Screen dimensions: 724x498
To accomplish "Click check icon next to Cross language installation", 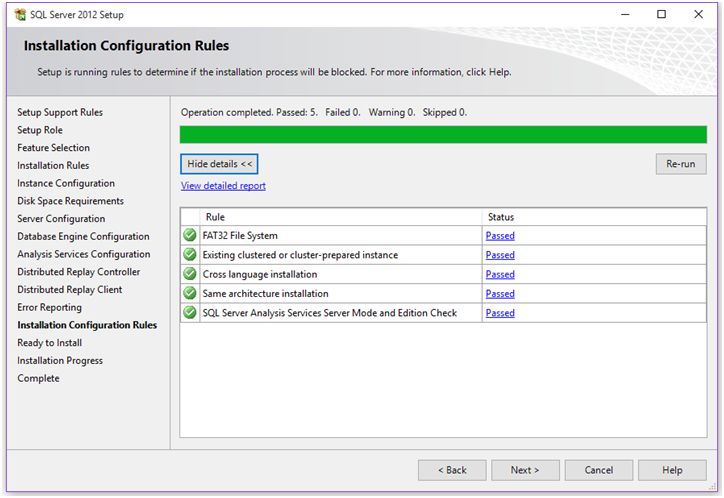I will (189, 274).
